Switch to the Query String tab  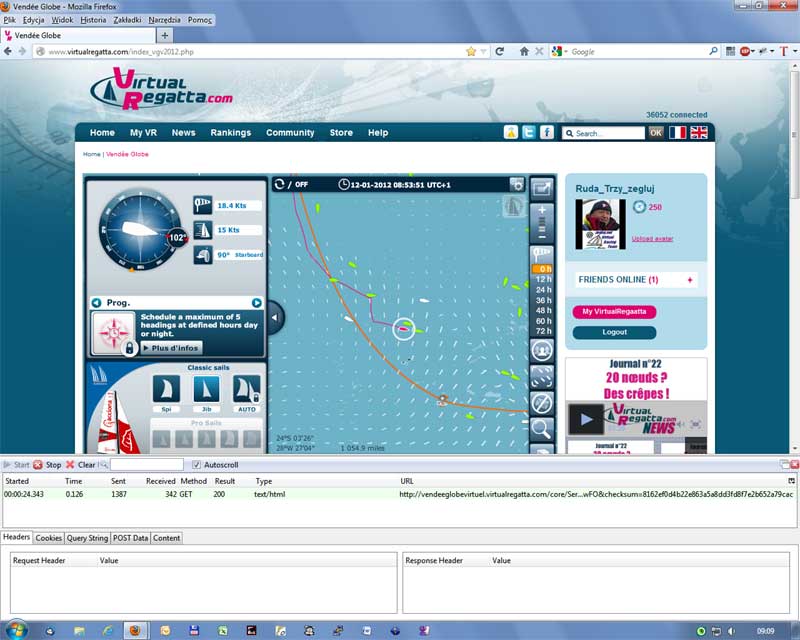87,538
